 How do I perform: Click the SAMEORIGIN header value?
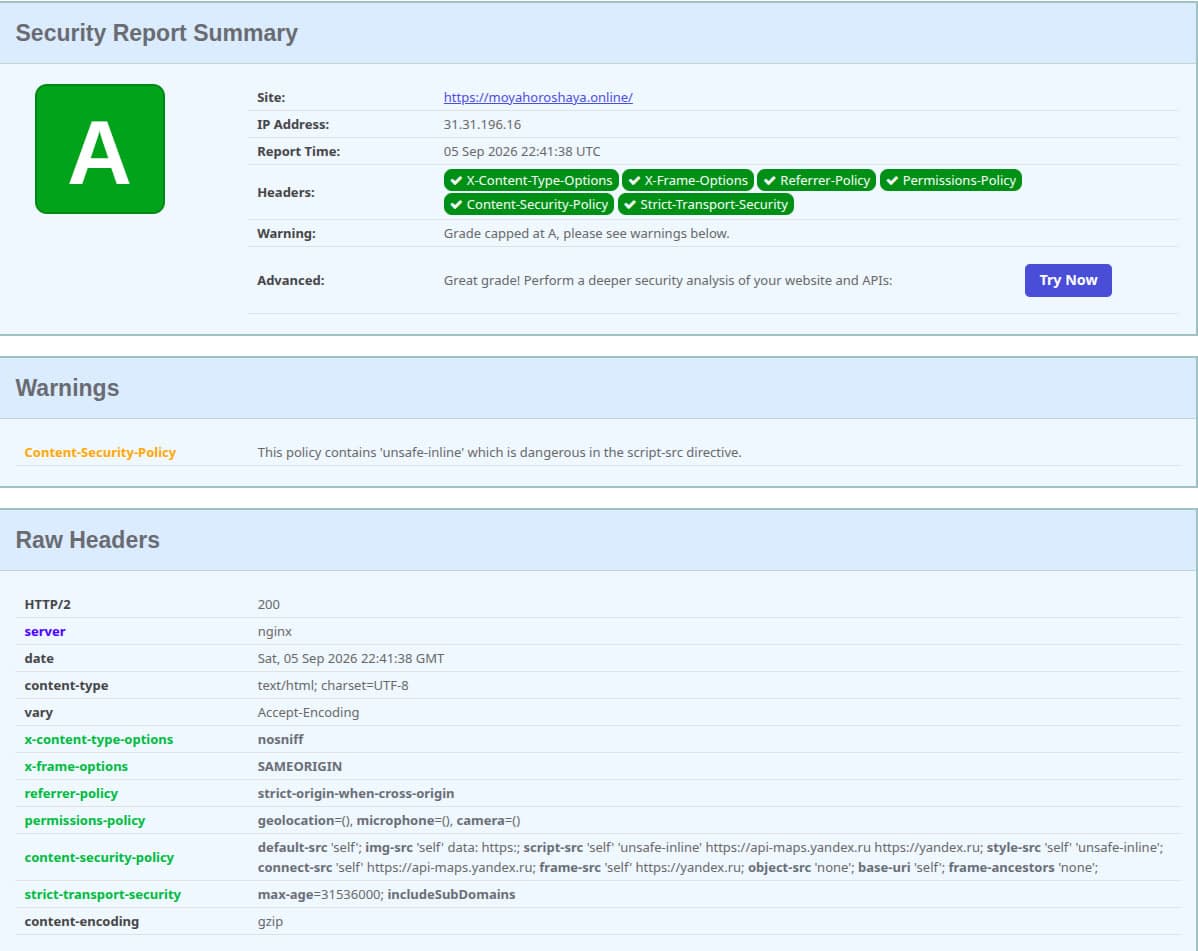point(300,766)
